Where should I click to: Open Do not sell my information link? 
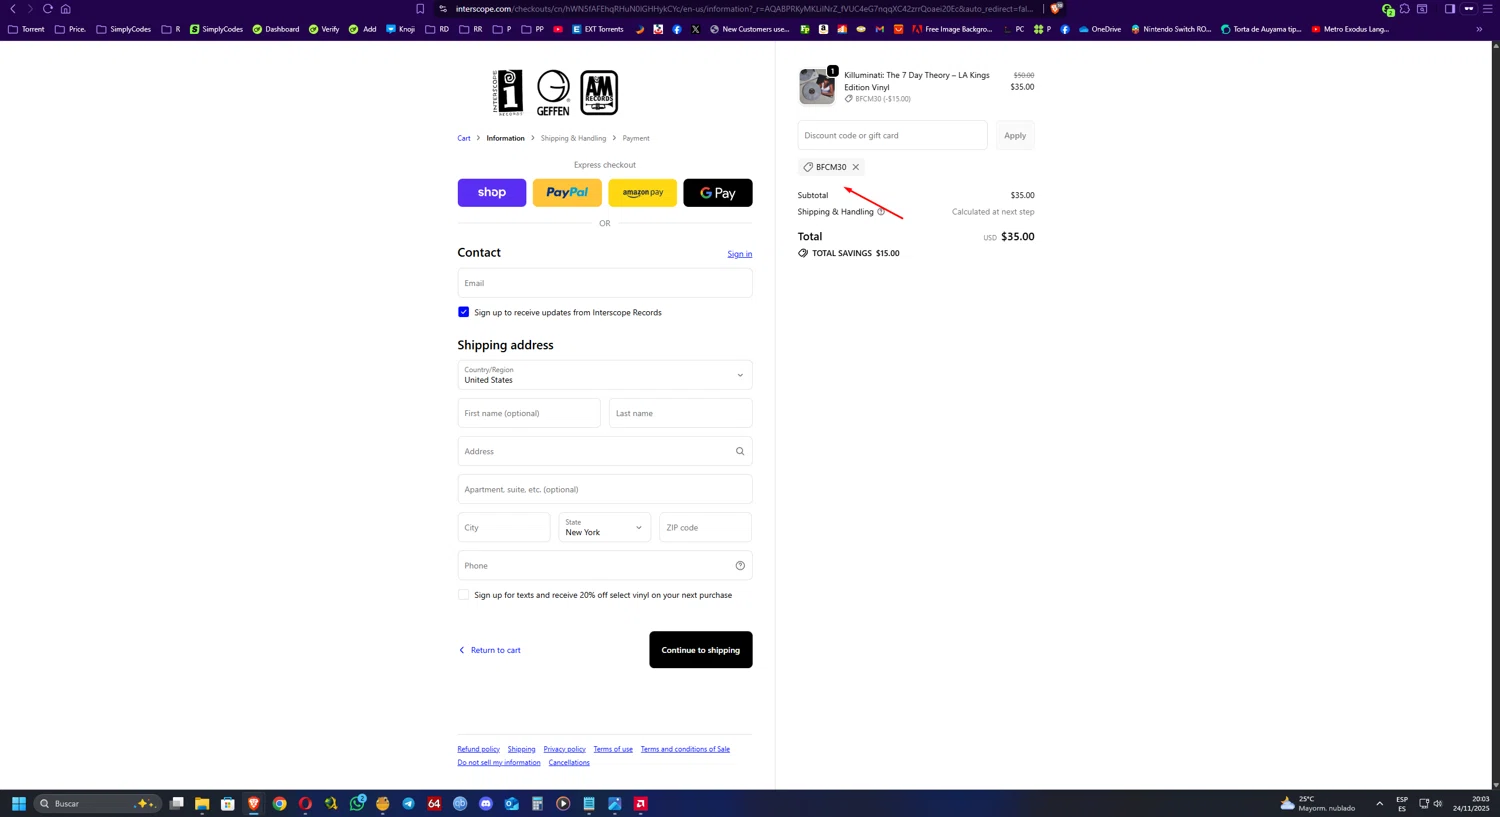499,762
